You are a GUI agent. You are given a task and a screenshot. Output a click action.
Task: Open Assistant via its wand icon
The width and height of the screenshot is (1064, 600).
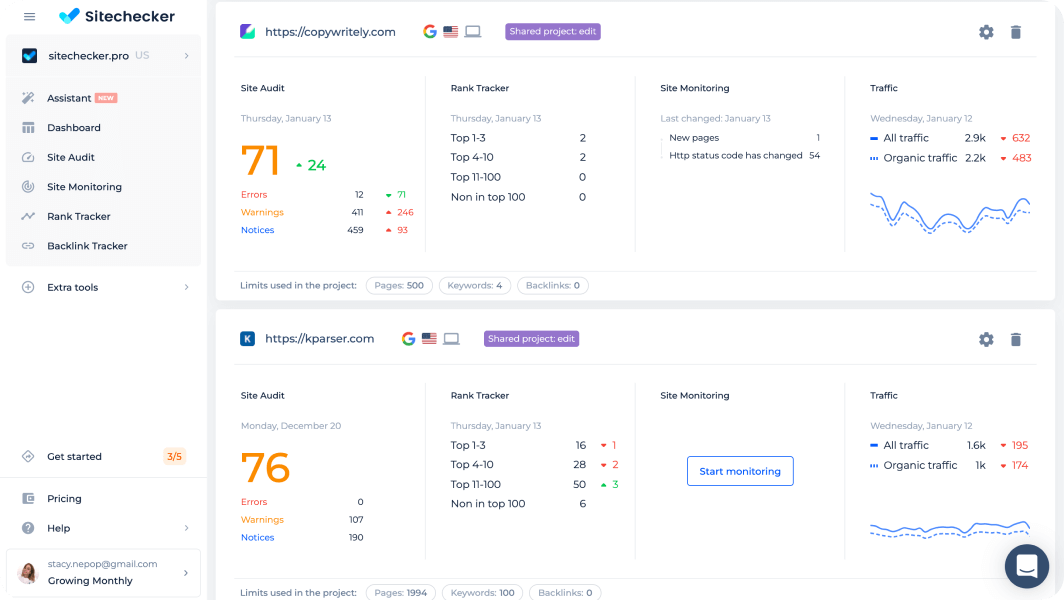(x=28, y=98)
